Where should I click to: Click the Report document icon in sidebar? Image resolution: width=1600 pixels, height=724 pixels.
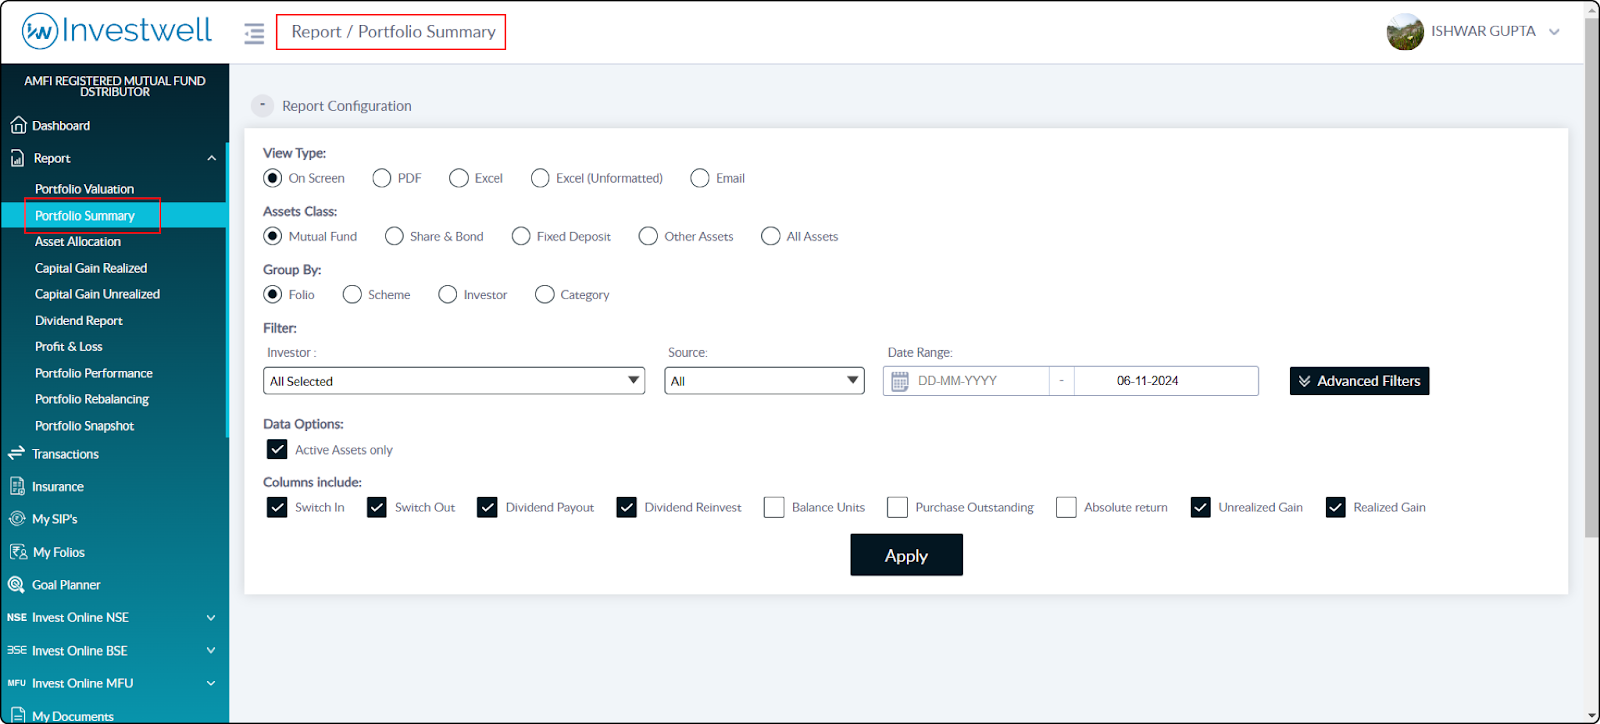pos(18,158)
